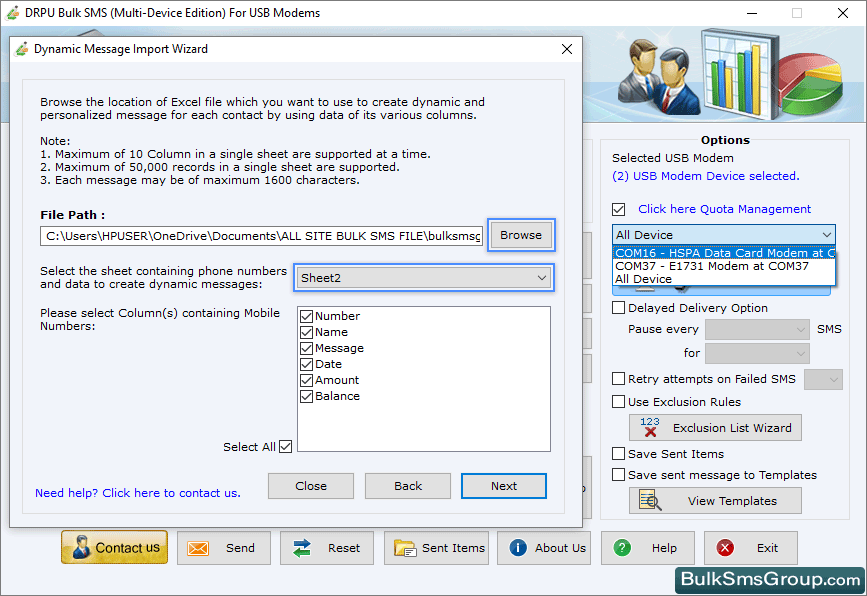
Task: Close the Dynamic Message Import Wizard dialog
Action: pos(567,49)
